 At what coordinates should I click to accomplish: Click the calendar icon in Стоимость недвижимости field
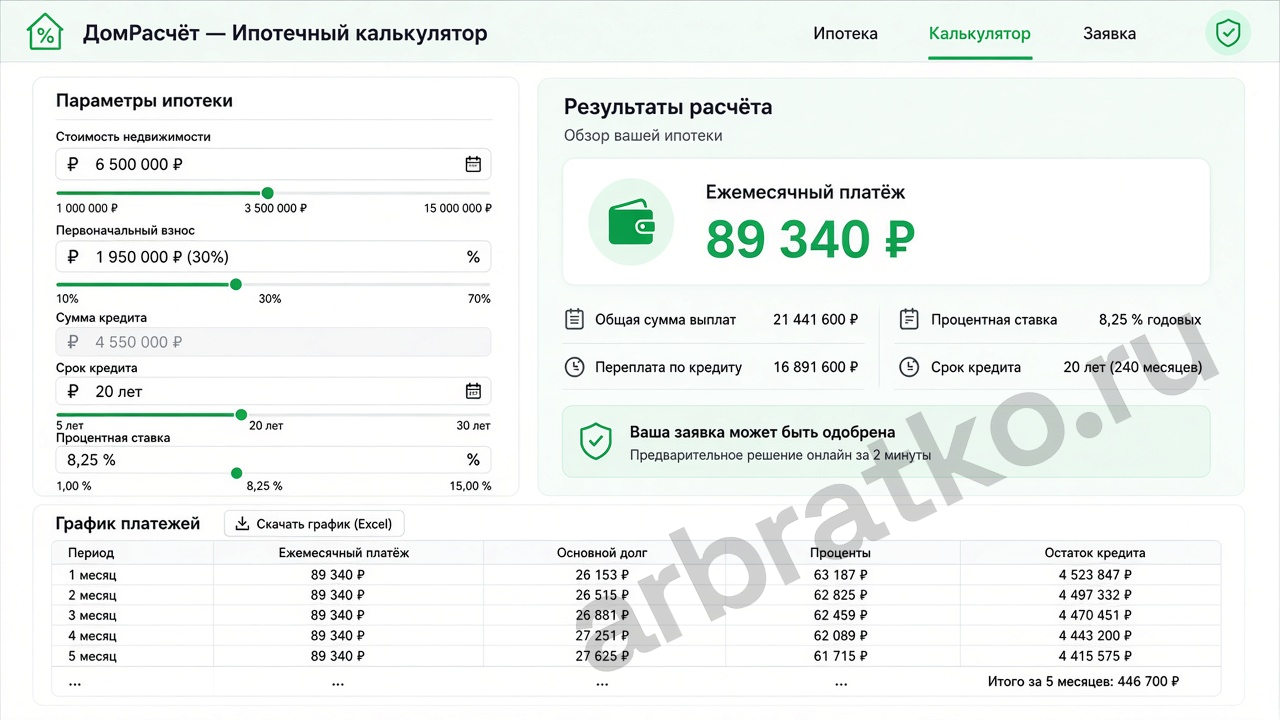(473, 164)
